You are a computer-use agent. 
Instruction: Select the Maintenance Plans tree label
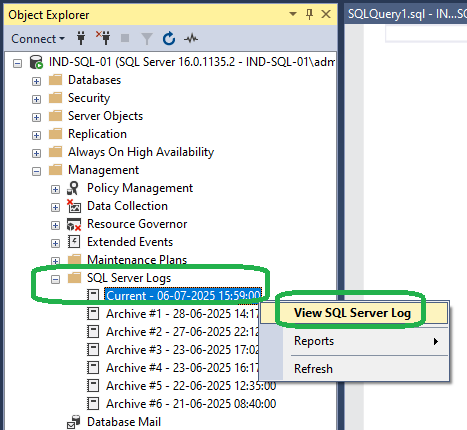pyautogui.click(x=137, y=260)
